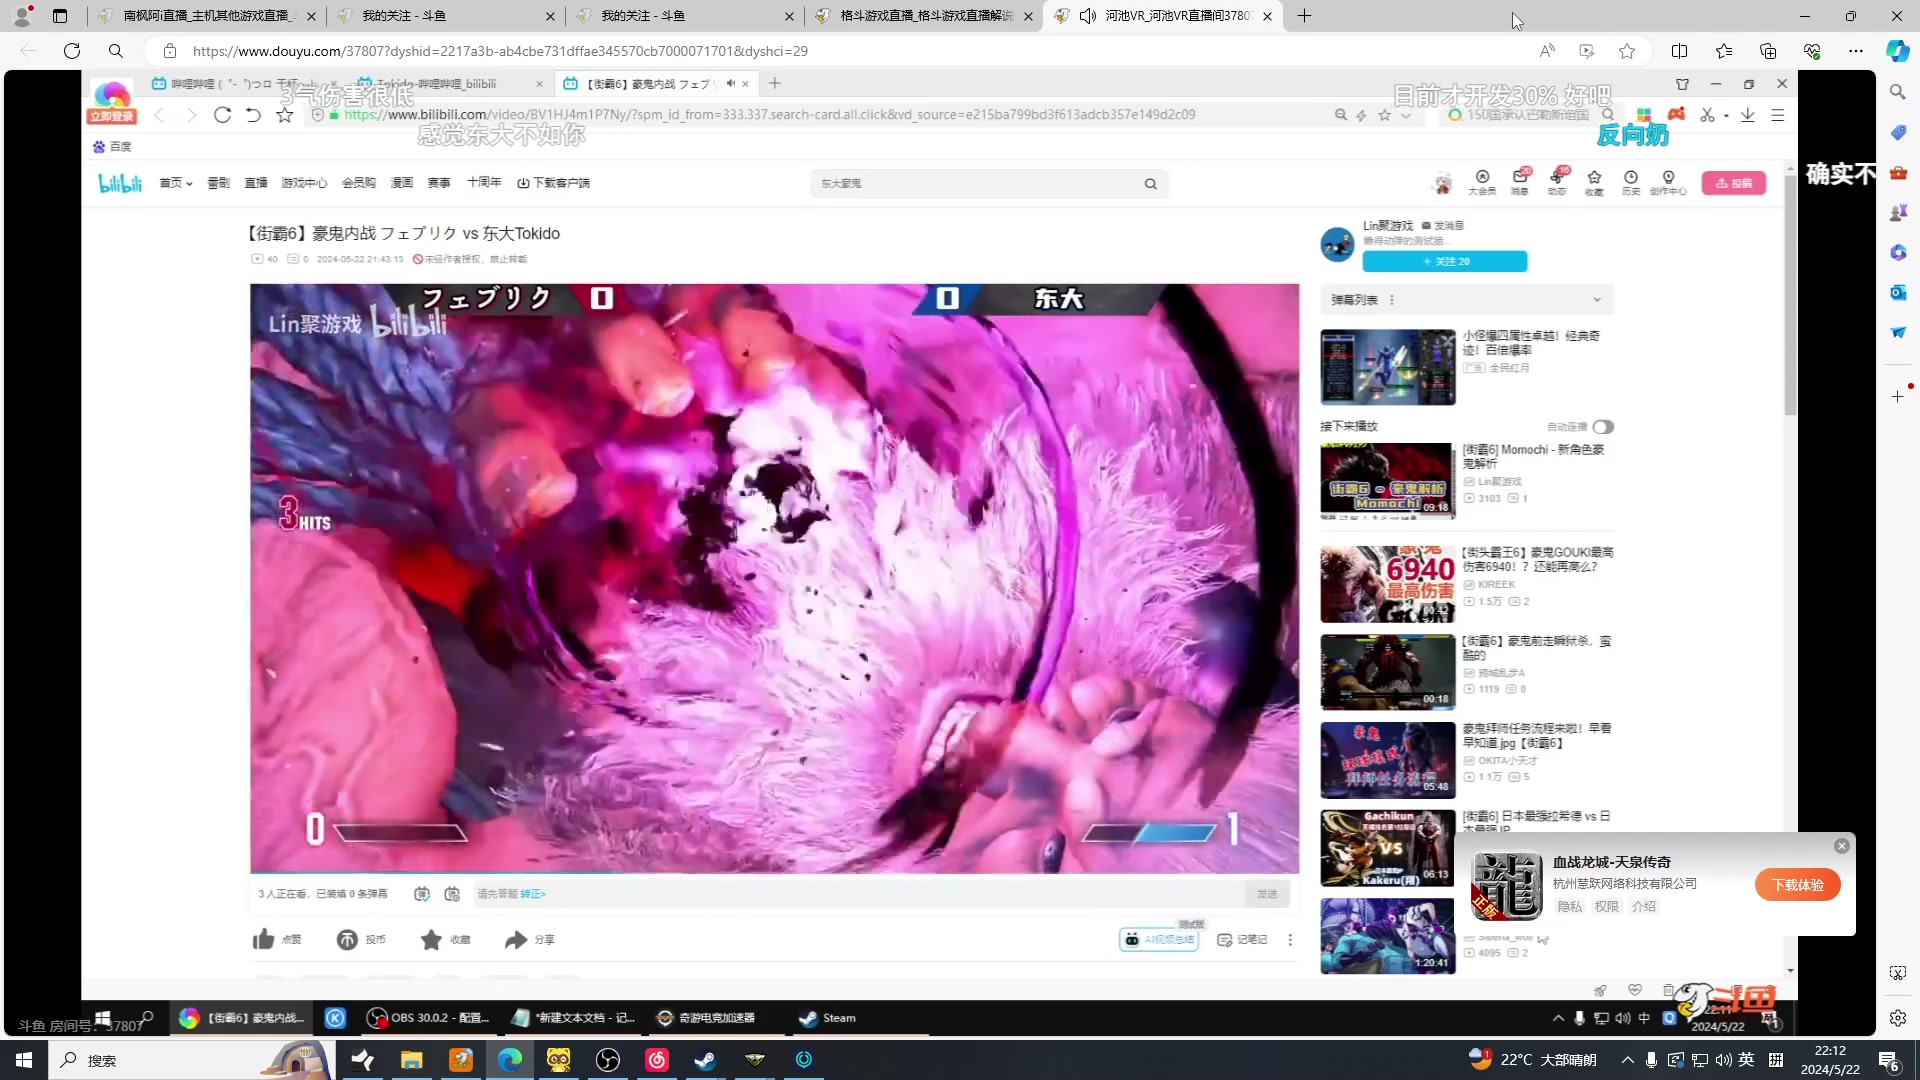
Task: Open the 首页 dropdown in bilibili nav
Action: [x=176, y=183]
